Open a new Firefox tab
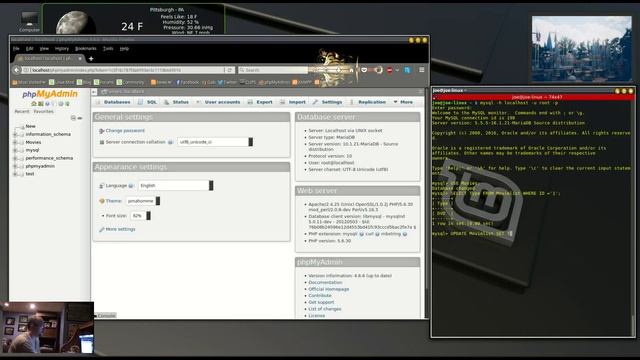 91,59
